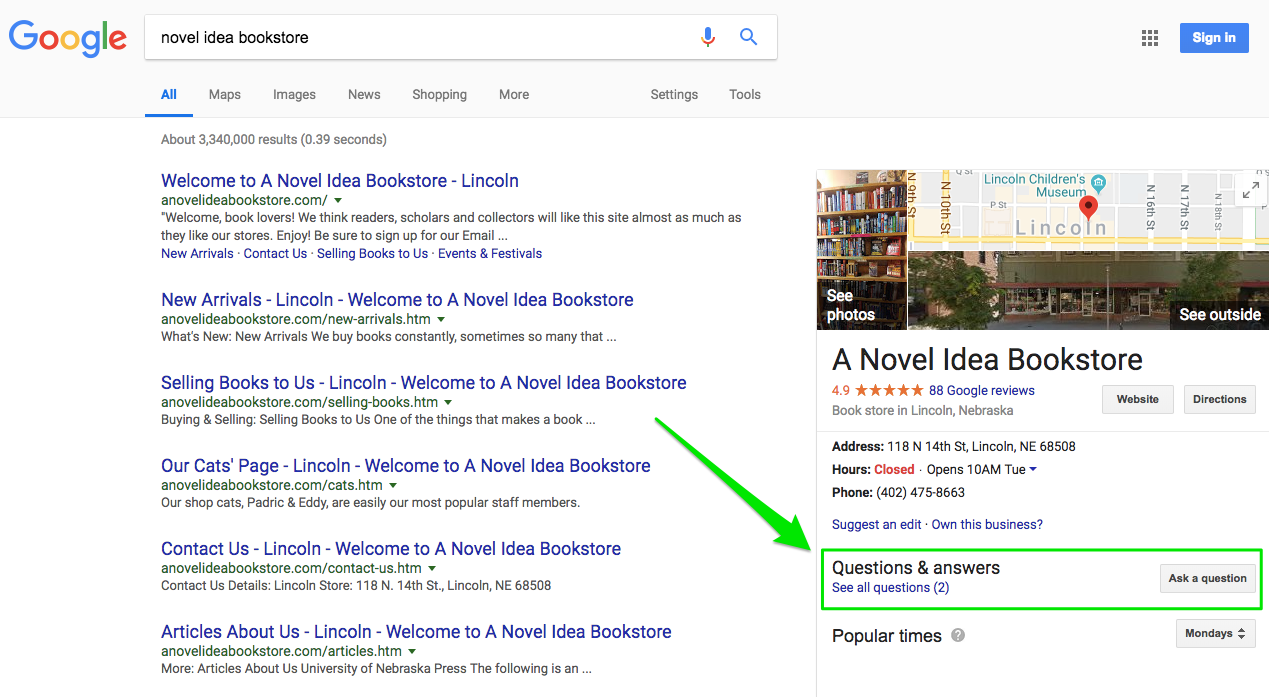
Task: Open 'Our Cats' Page' result
Action: pos(406,466)
